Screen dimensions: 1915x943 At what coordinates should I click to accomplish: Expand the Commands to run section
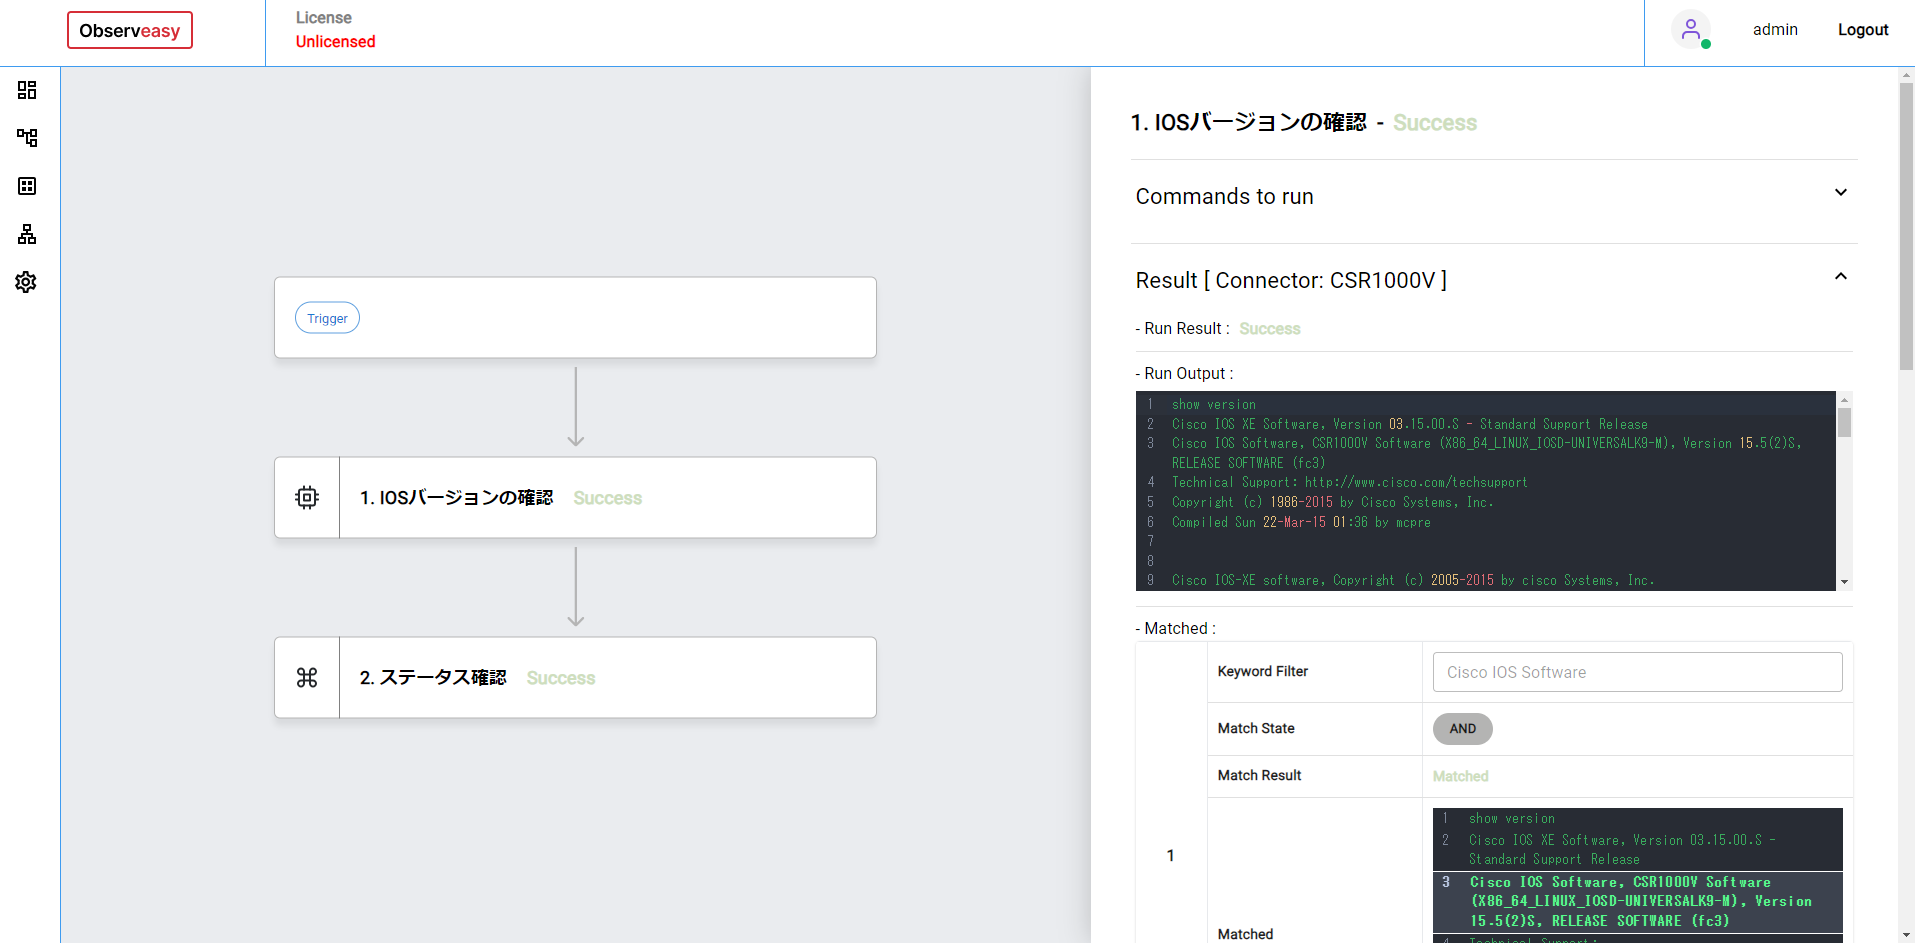1841,192
